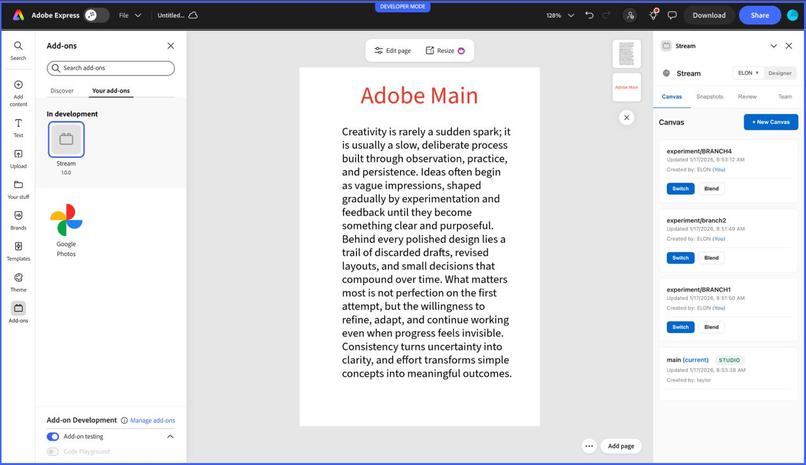Click the cloud sync status icon

tap(193, 15)
